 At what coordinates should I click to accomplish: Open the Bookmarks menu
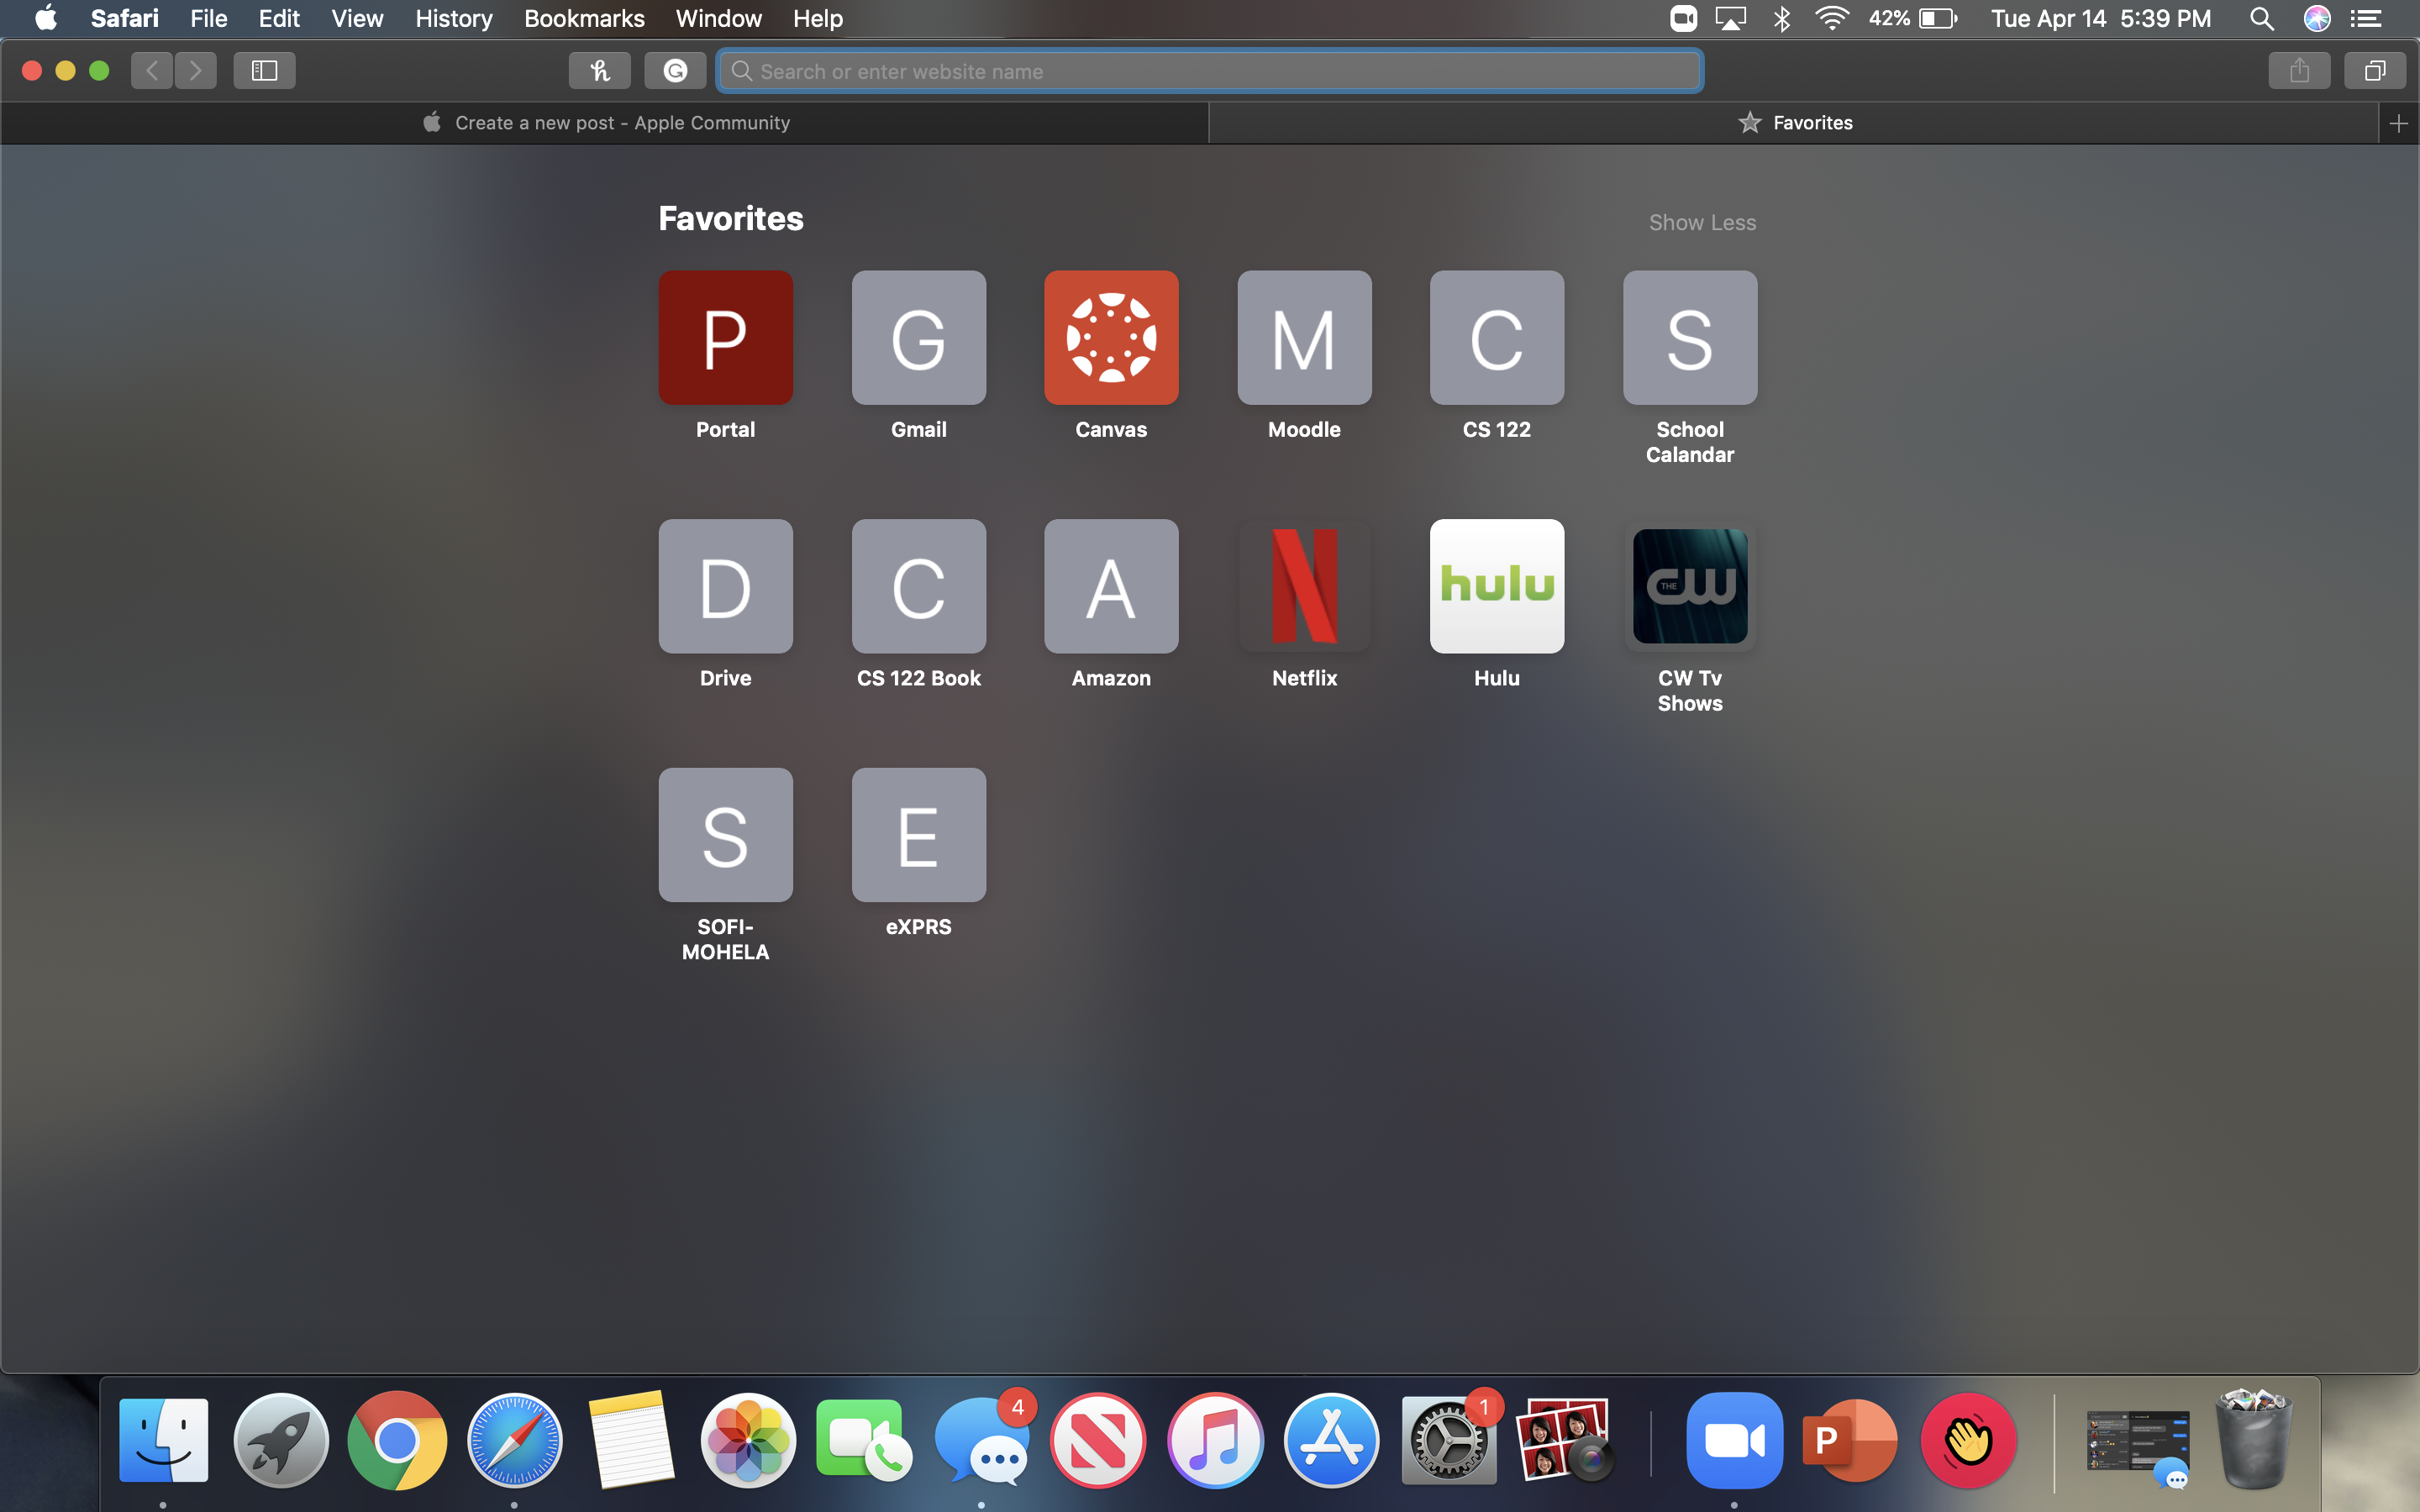tap(584, 18)
